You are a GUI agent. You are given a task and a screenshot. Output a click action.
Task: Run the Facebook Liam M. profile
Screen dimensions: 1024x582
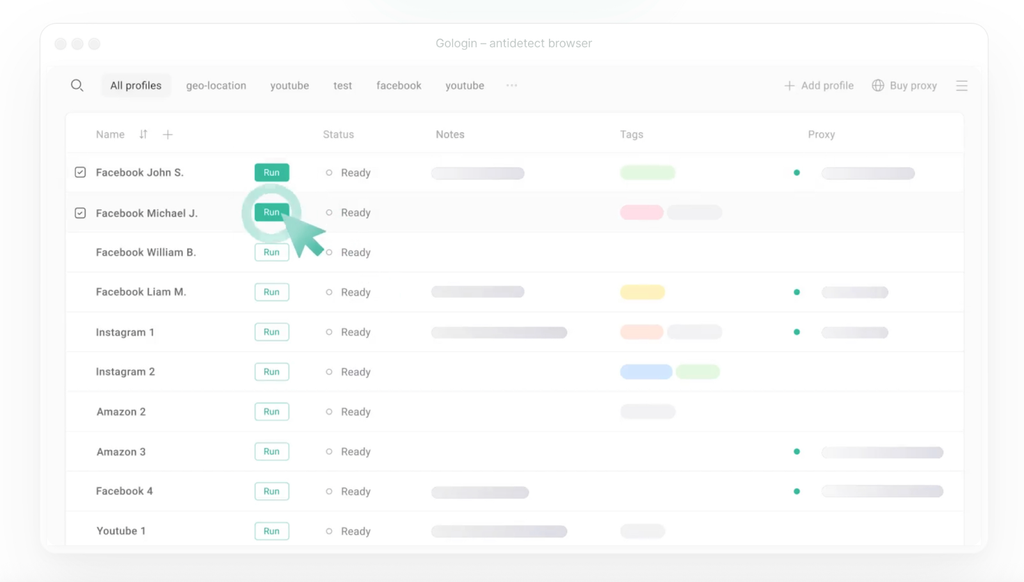click(x=272, y=292)
